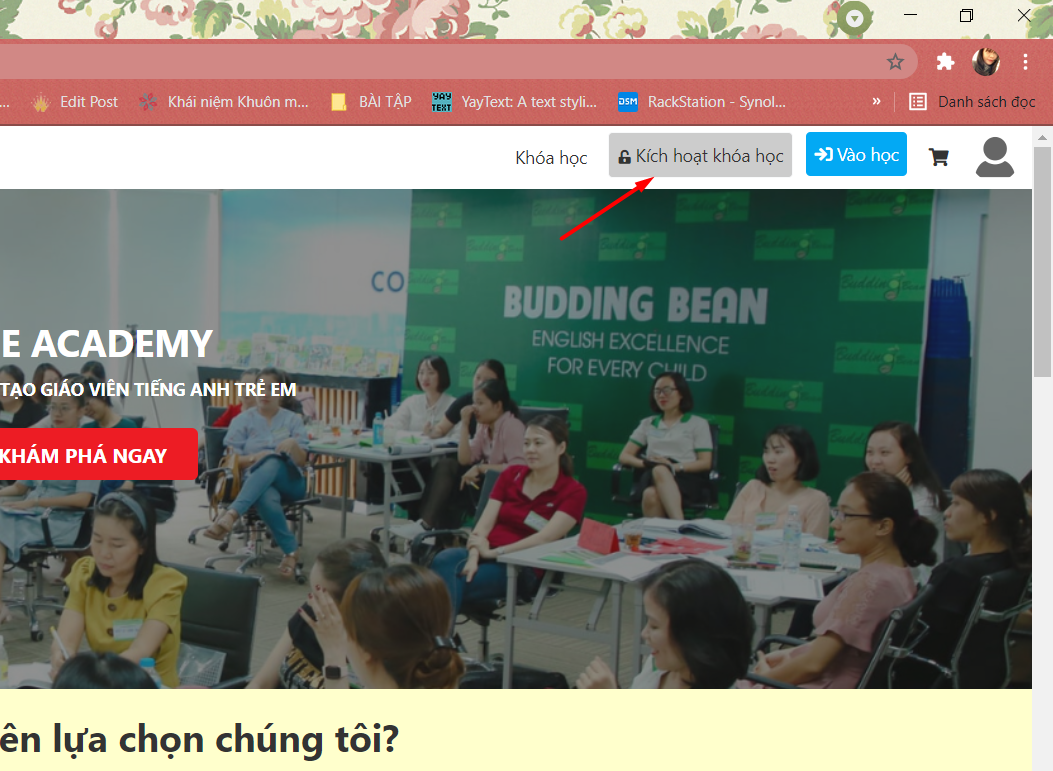Click the bookmark star icon
Screen dimensions: 1053x771
click(895, 62)
